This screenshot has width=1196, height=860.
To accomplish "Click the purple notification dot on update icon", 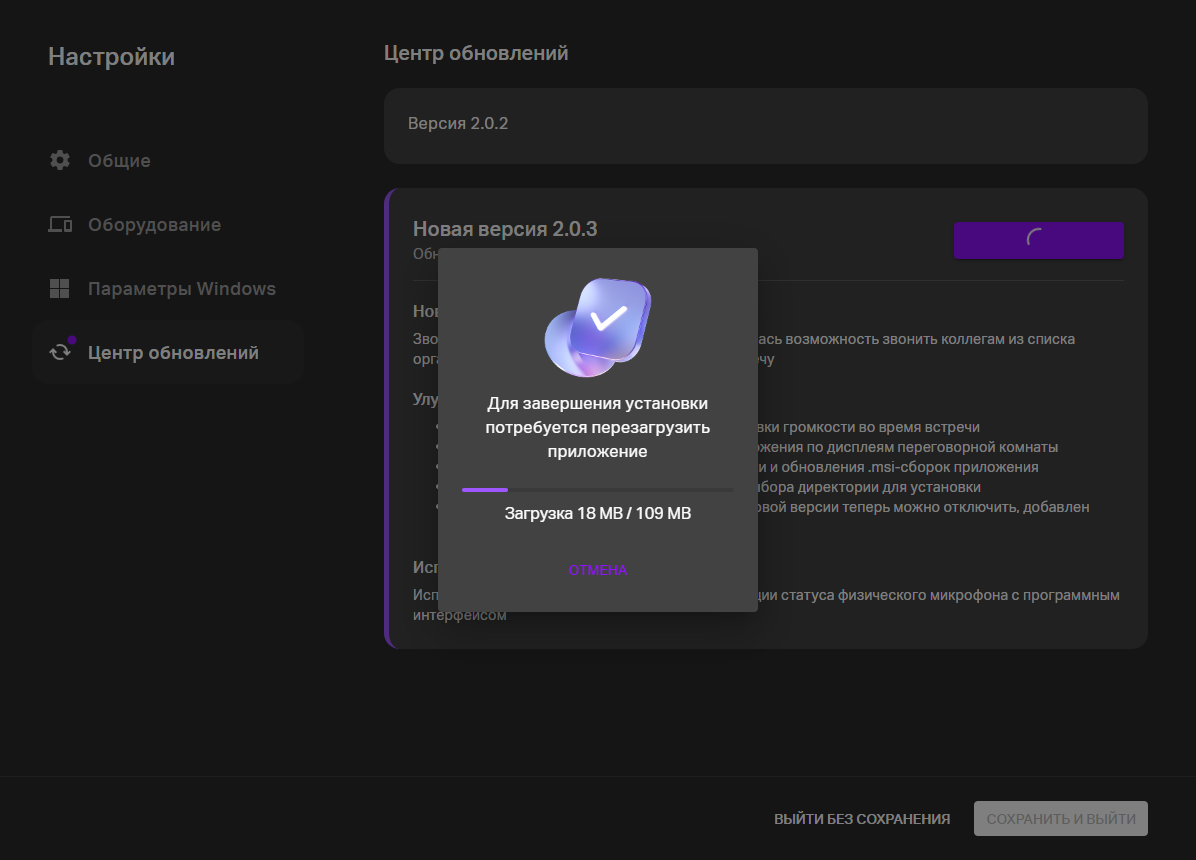I will tap(72, 341).
